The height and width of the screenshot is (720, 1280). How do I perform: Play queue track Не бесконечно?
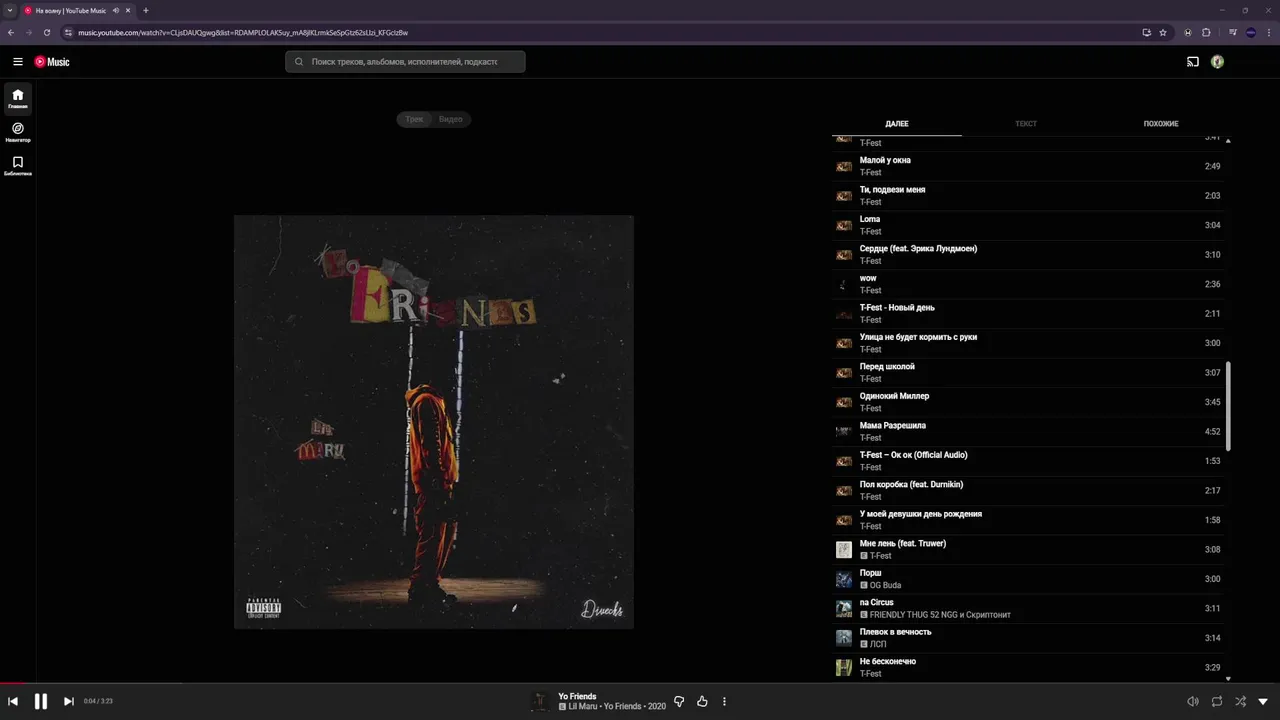(1029, 667)
